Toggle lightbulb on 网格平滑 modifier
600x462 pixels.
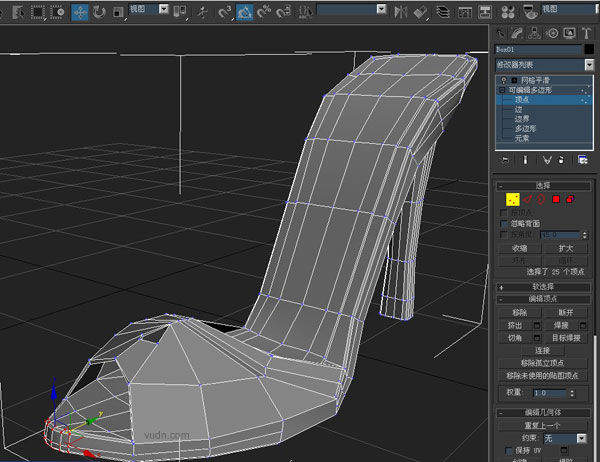point(504,79)
